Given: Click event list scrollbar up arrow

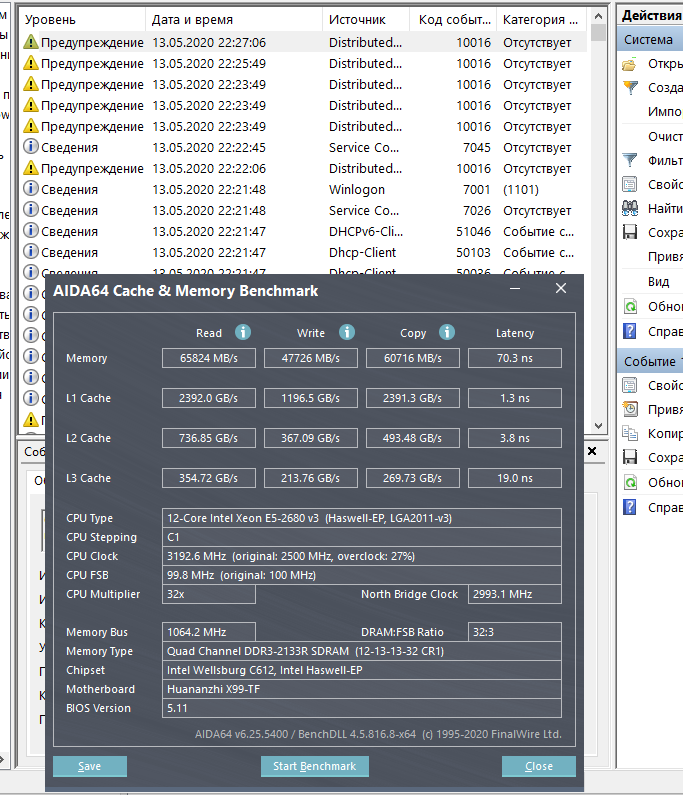Looking at the screenshot, I should 598,16.
